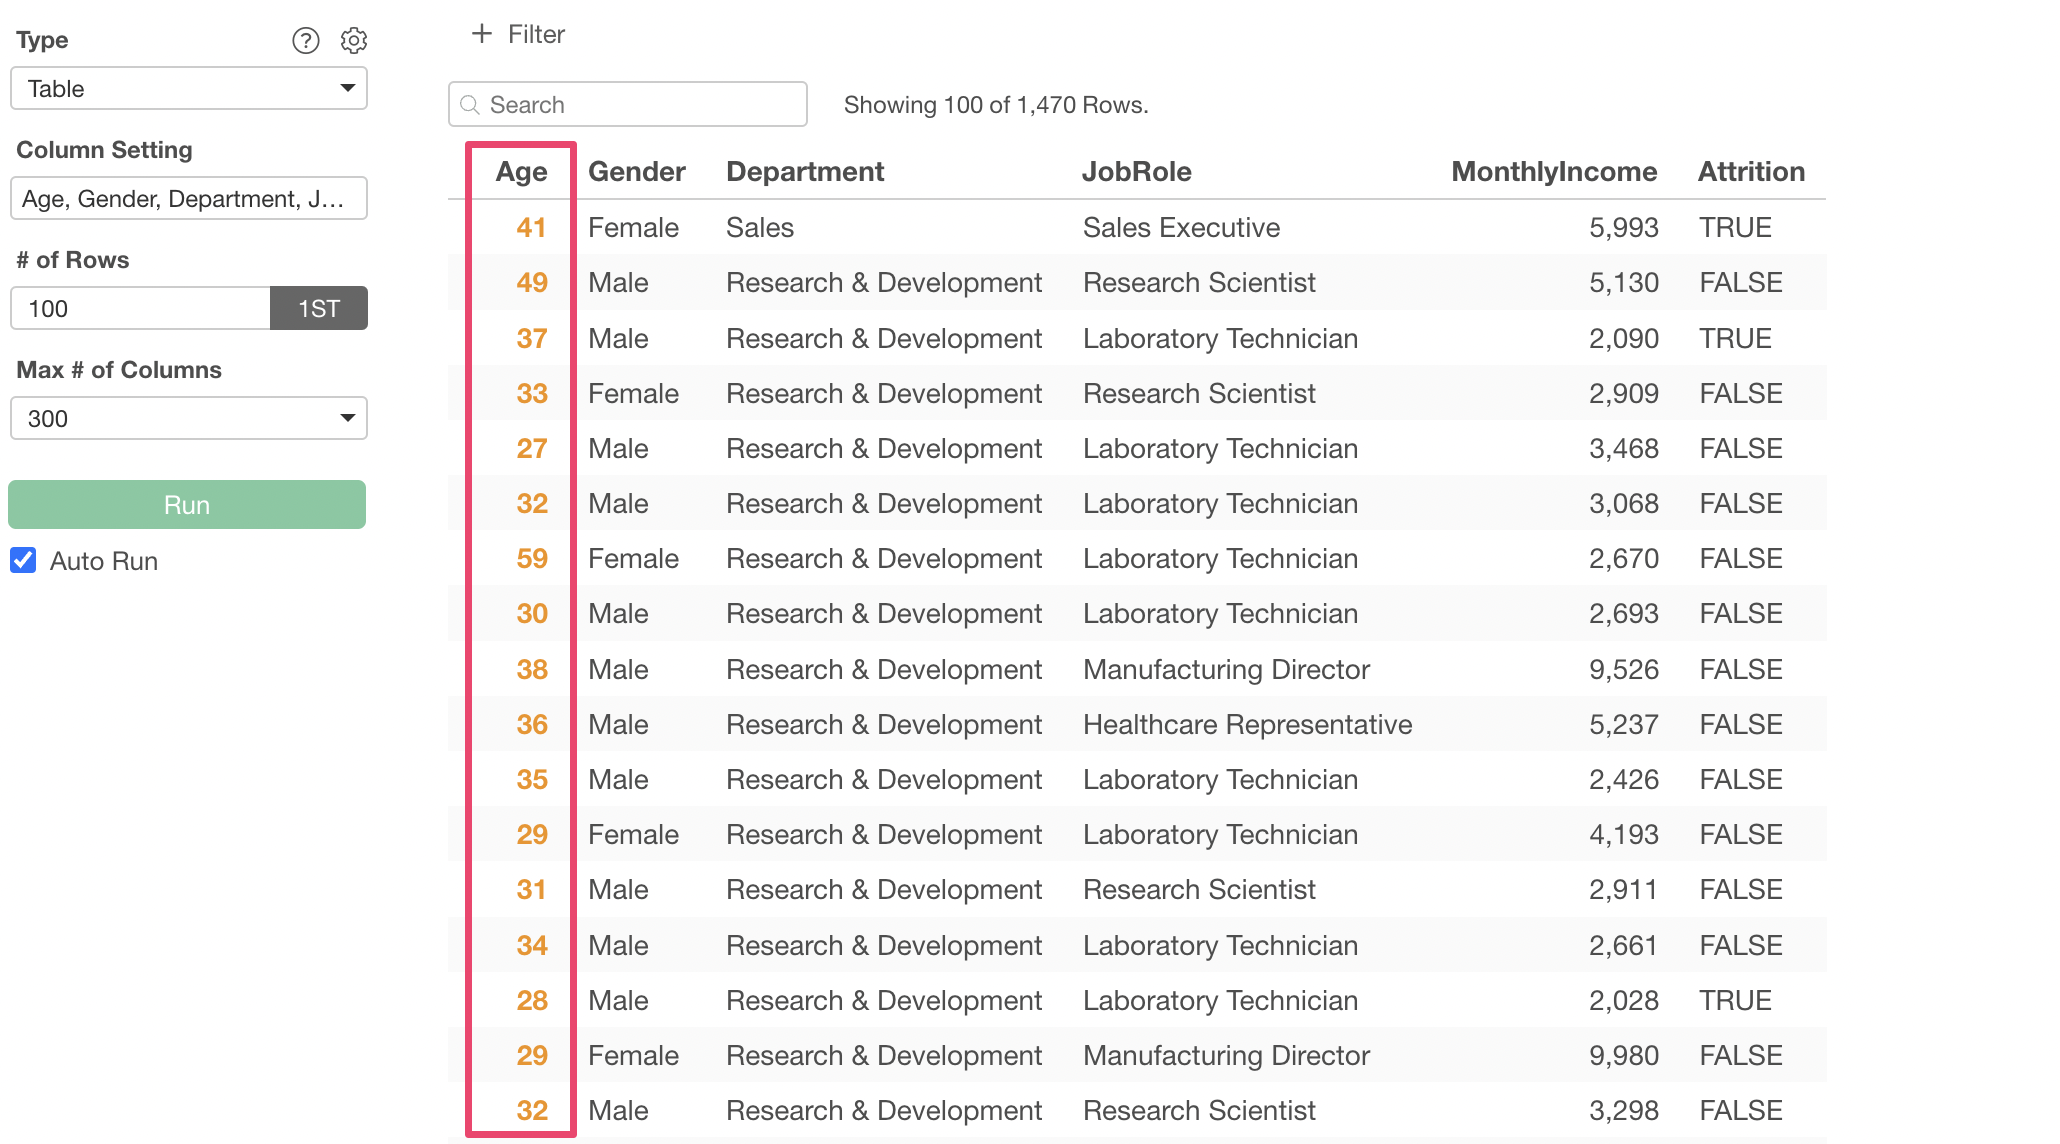Image resolution: width=2060 pixels, height=1144 pixels.
Task: Focus the # of Rows input field
Action: tap(140, 308)
